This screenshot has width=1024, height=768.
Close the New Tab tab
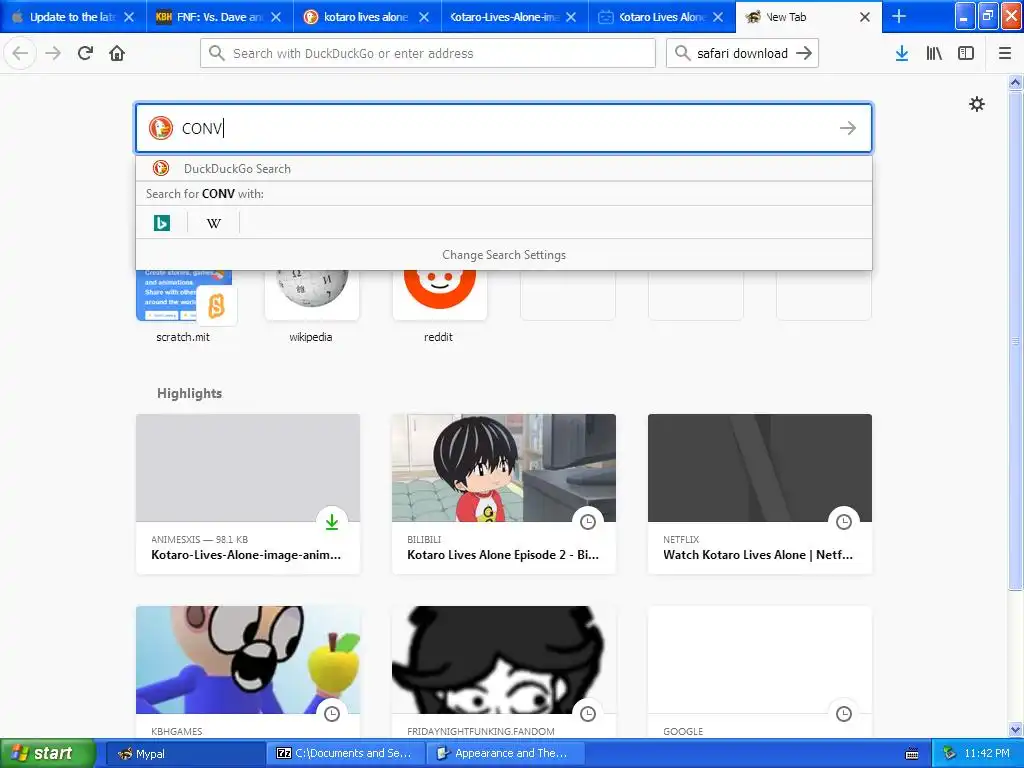click(x=865, y=17)
